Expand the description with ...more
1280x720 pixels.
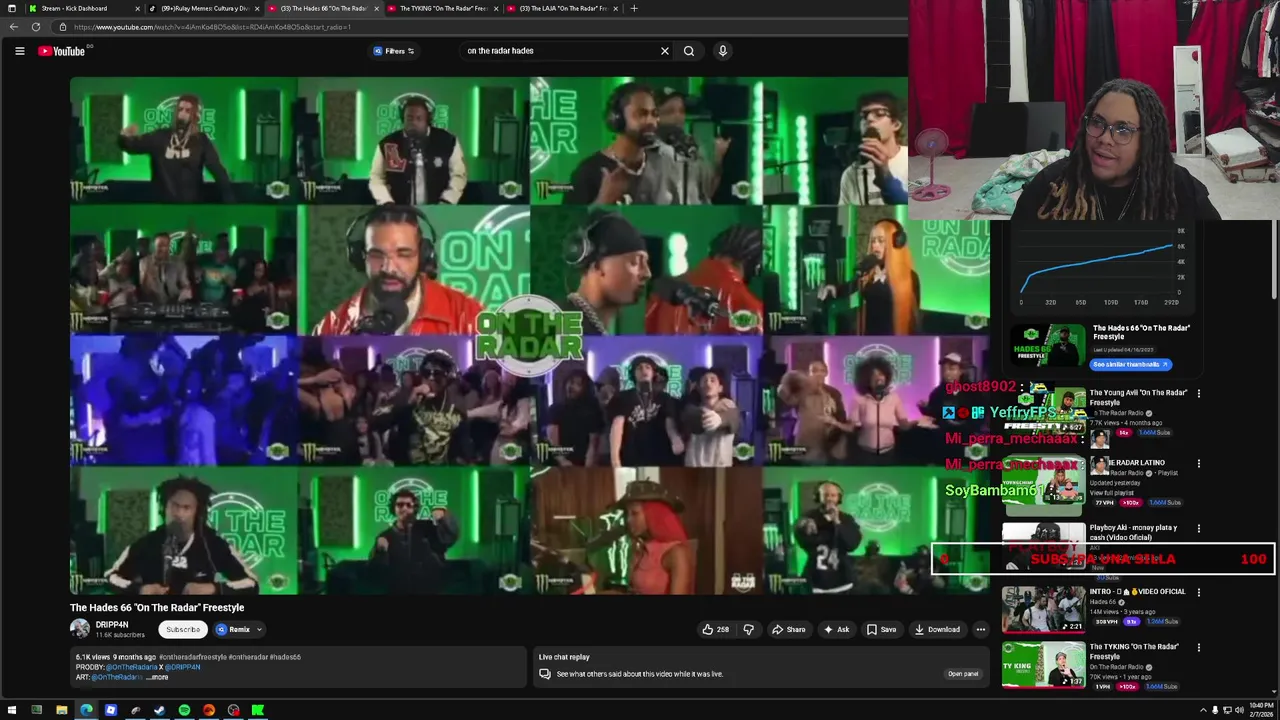(x=157, y=677)
